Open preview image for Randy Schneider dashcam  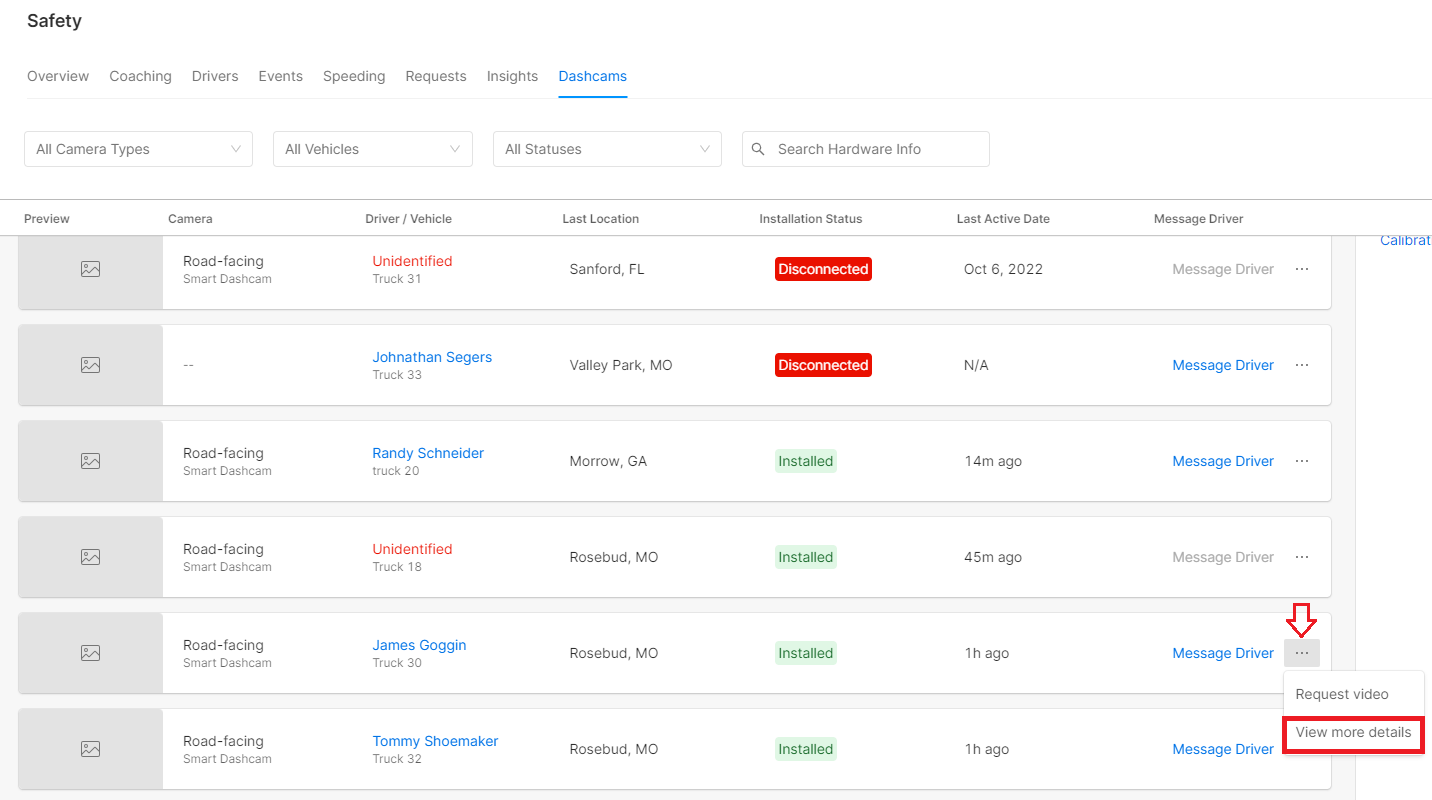tap(90, 461)
